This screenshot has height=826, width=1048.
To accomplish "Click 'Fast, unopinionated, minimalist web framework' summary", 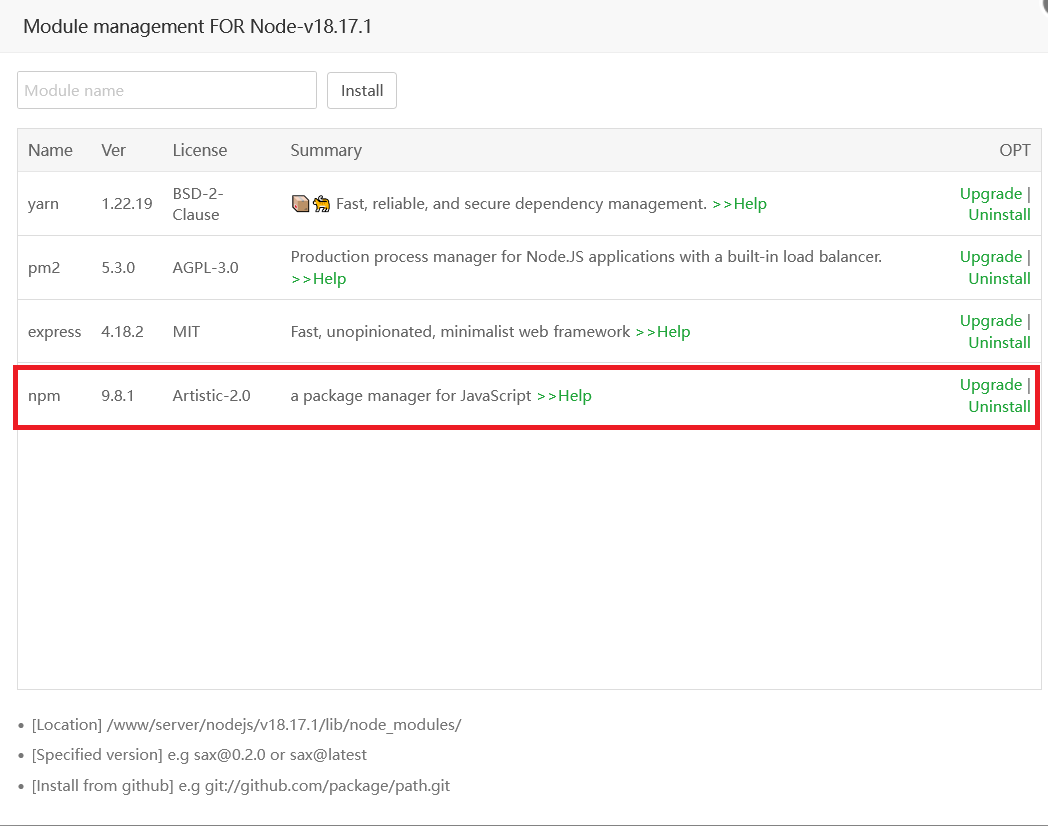I will click(x=461, y=331).
